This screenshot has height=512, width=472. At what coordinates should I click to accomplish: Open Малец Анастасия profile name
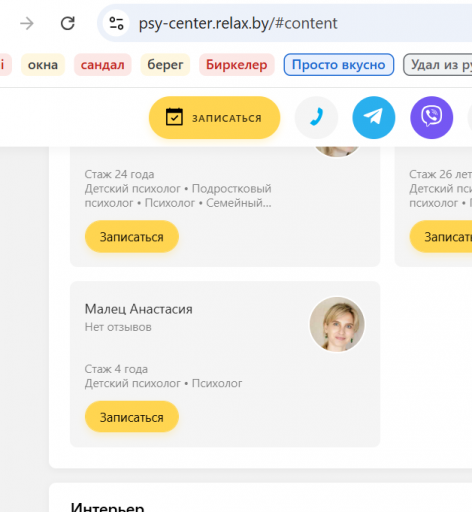(x=139, y=309)
